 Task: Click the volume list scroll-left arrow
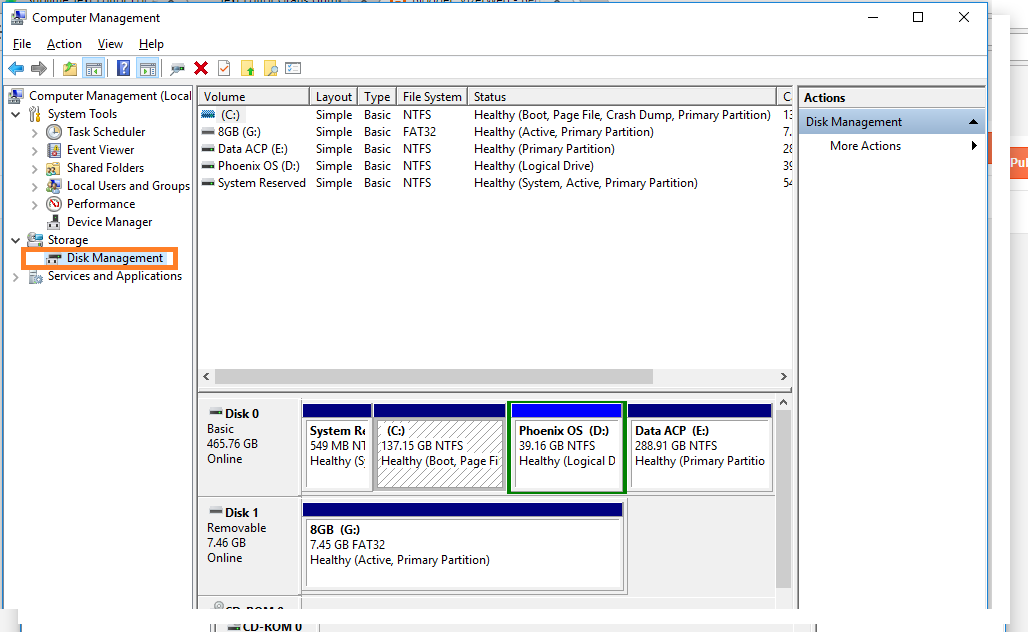207,376
